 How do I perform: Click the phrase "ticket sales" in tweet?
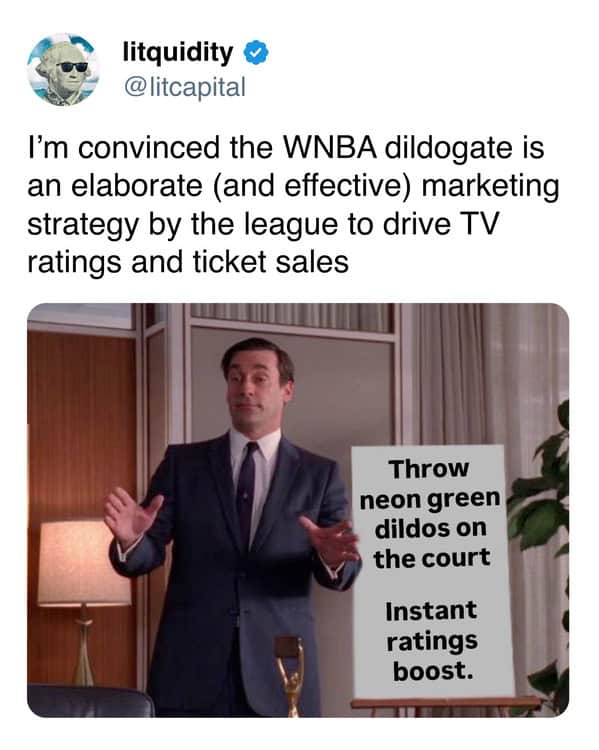(x=271, y=262)
